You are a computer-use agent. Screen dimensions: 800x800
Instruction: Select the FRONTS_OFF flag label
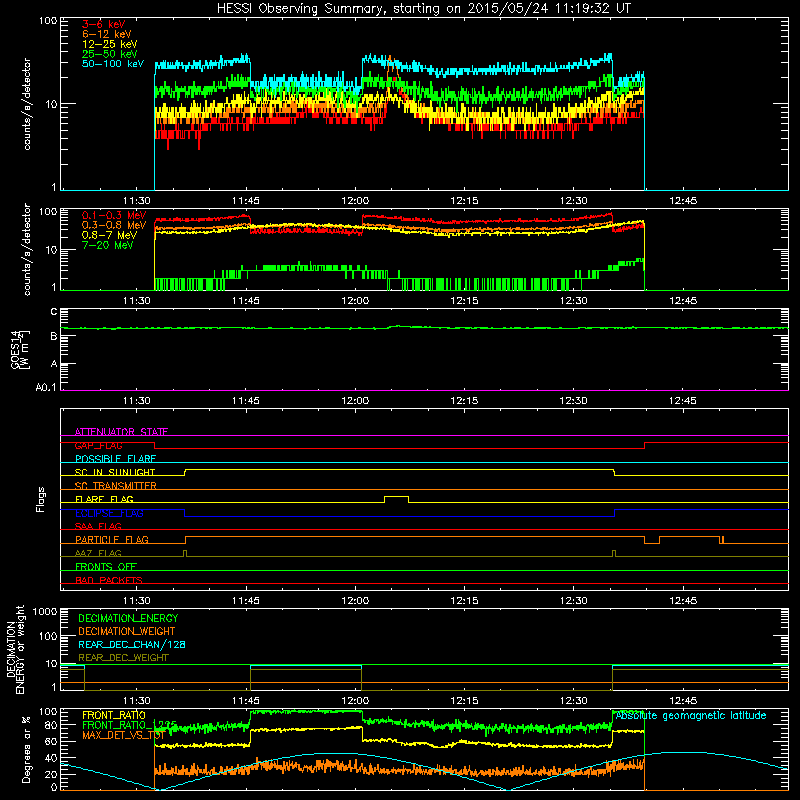coord(106,567)
